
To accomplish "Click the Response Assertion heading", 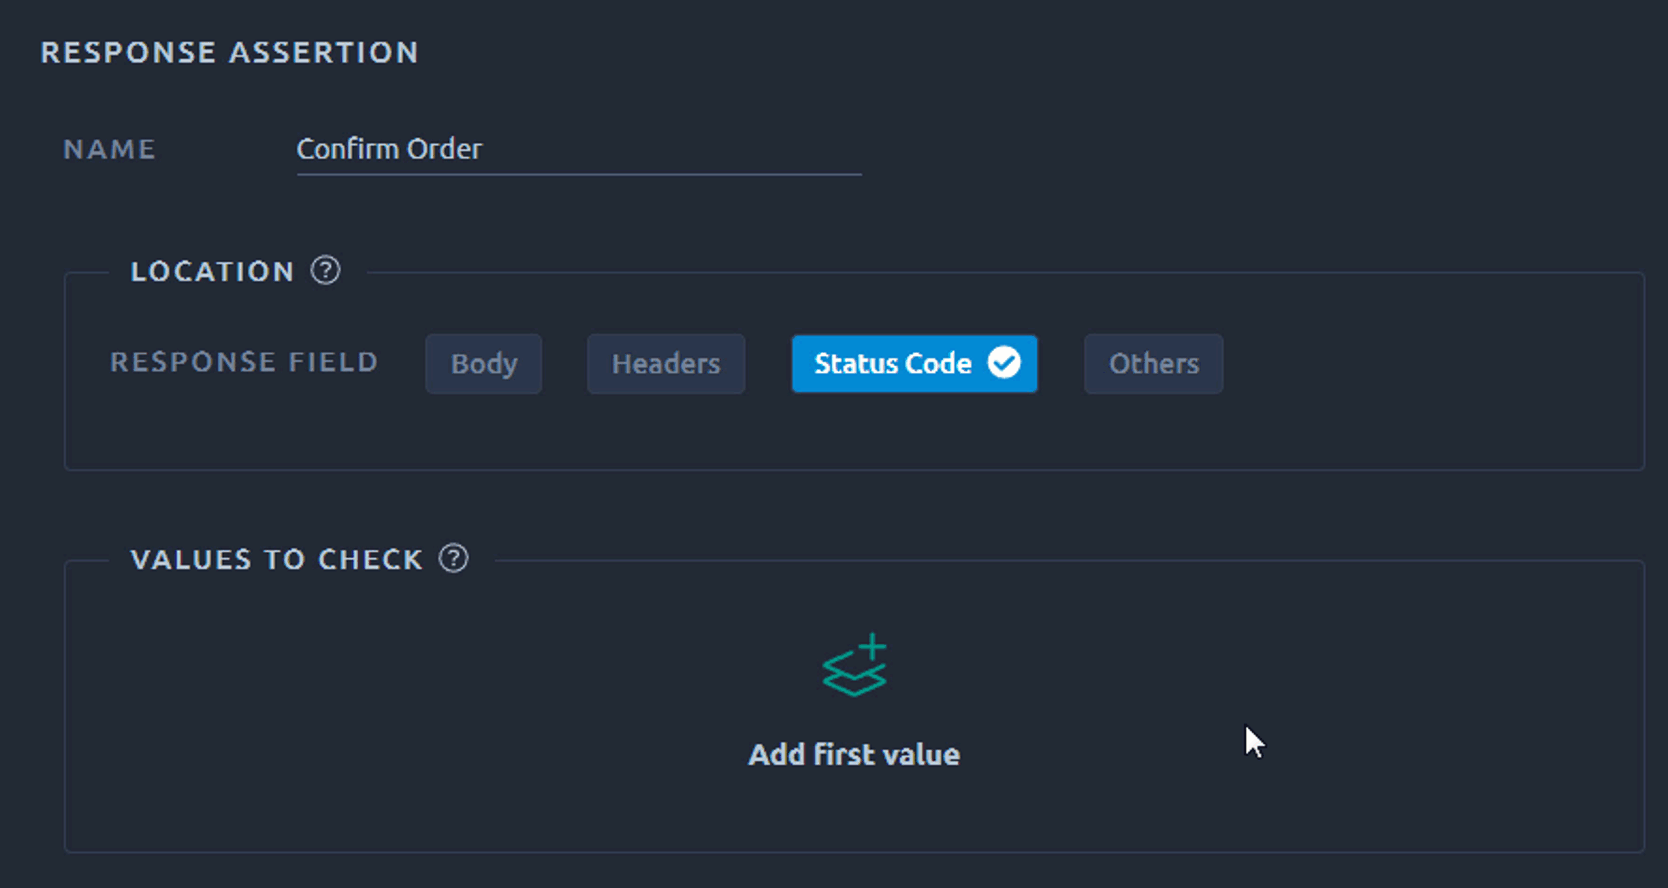I will [x=229, y=52].
